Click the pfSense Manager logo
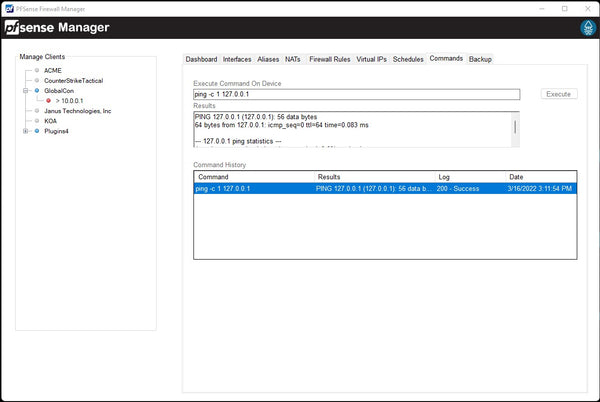600x402 pixels. pos(57,28)
